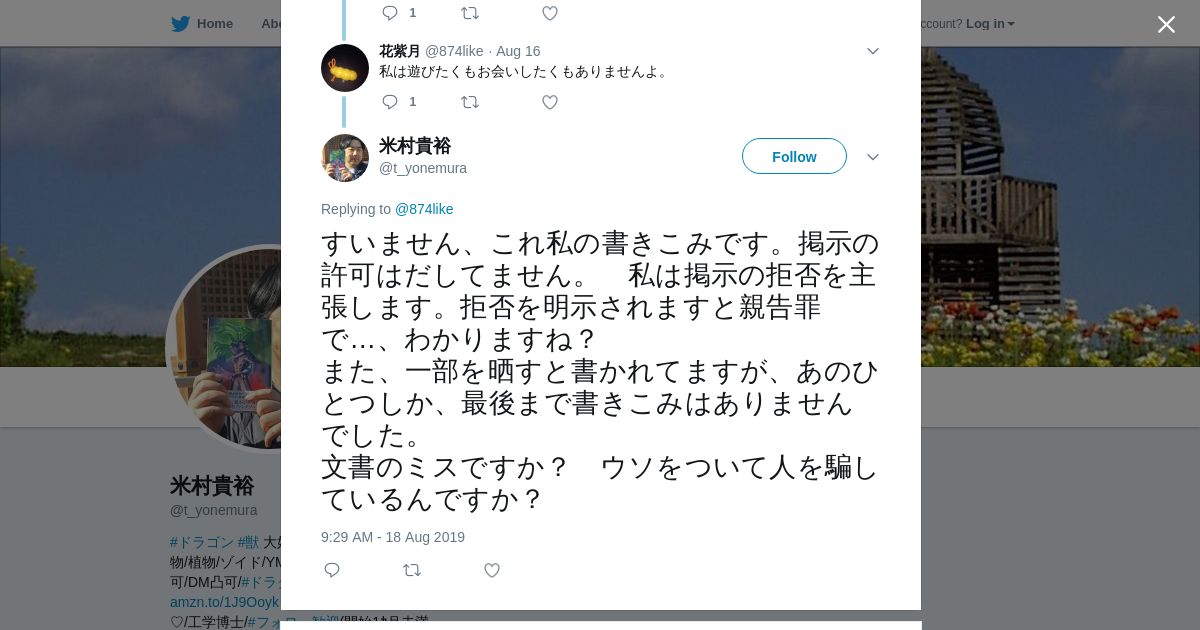Screen dimensions: 1200x630
Task: Open the Log in dropdown
Action: click(990, 24)
